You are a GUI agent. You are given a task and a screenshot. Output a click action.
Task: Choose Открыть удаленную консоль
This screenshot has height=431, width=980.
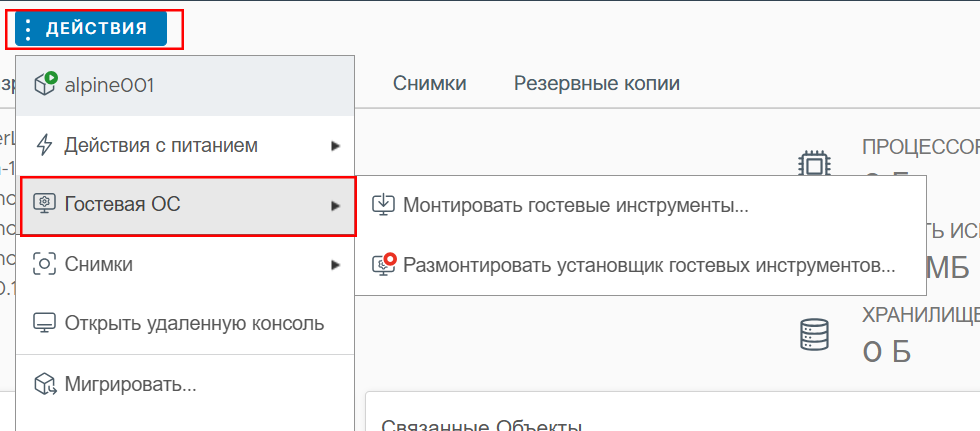pyautogui.click(x=185, y=324)
